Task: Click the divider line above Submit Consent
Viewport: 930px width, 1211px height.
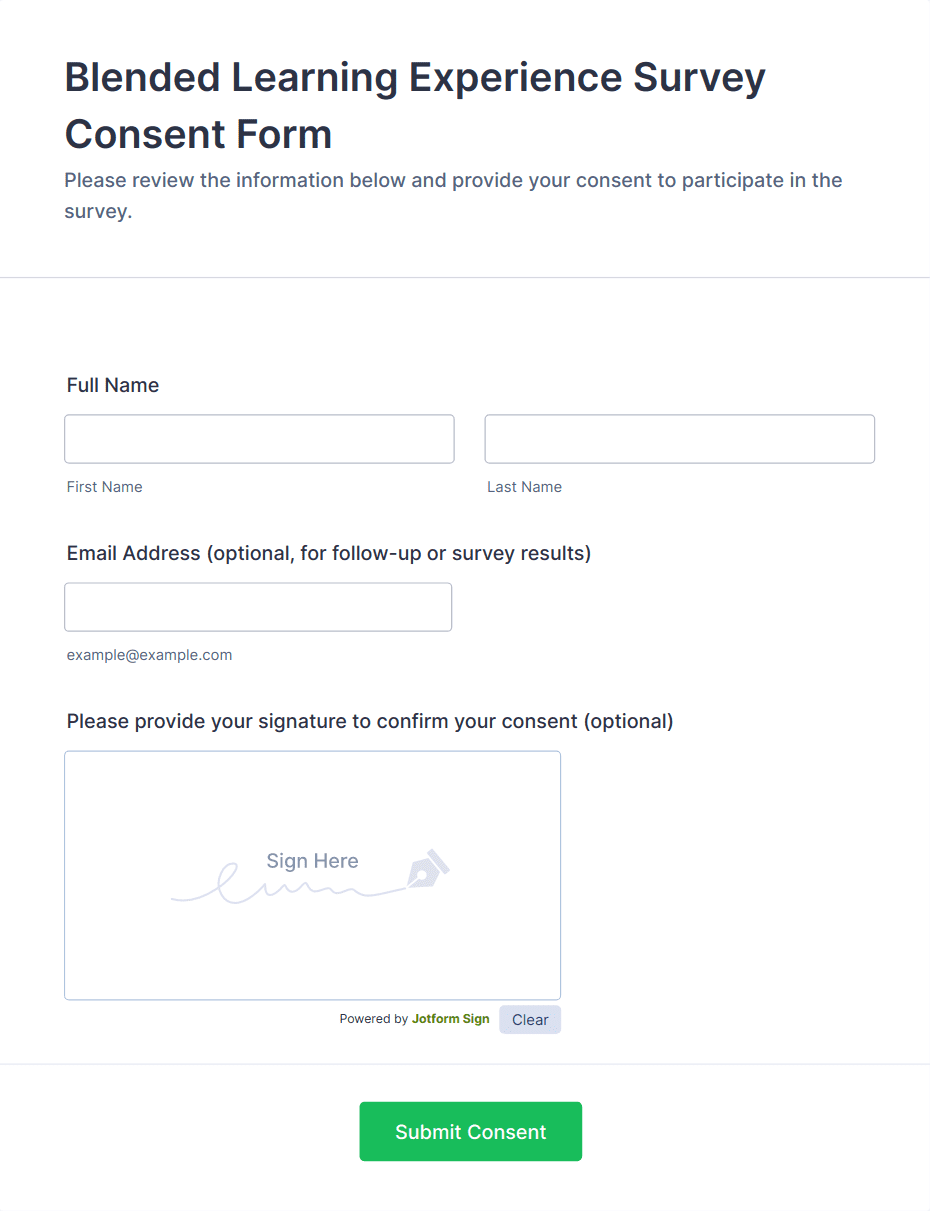Action: click(x=465, y=1064)
